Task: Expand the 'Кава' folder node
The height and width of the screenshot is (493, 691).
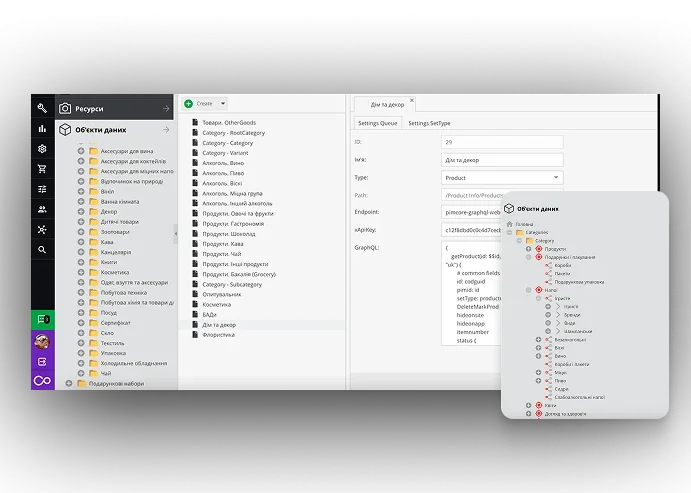Action: coord(81,241)
